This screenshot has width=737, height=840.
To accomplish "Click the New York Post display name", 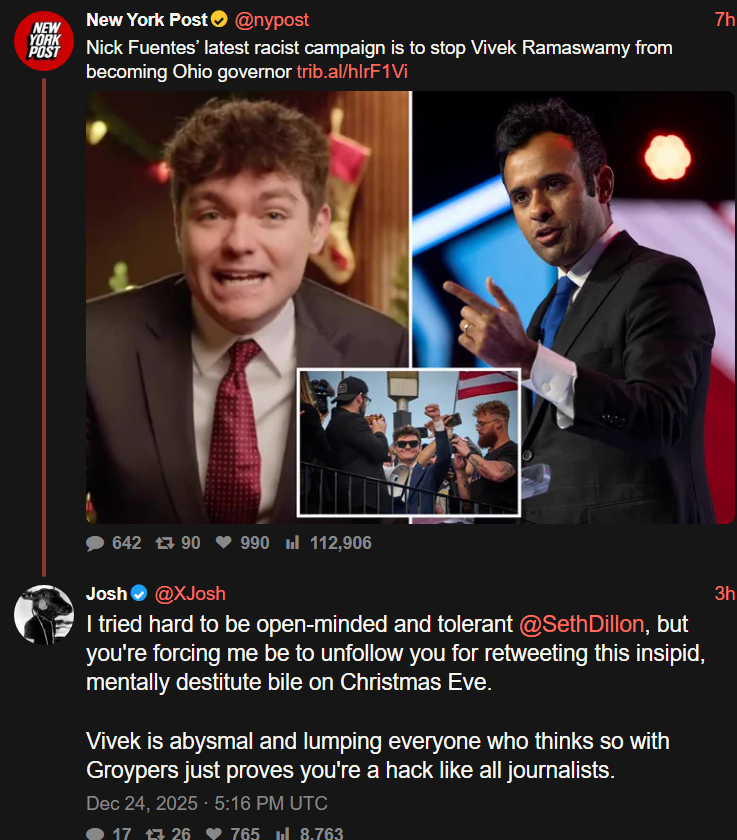I will (147, 20).
